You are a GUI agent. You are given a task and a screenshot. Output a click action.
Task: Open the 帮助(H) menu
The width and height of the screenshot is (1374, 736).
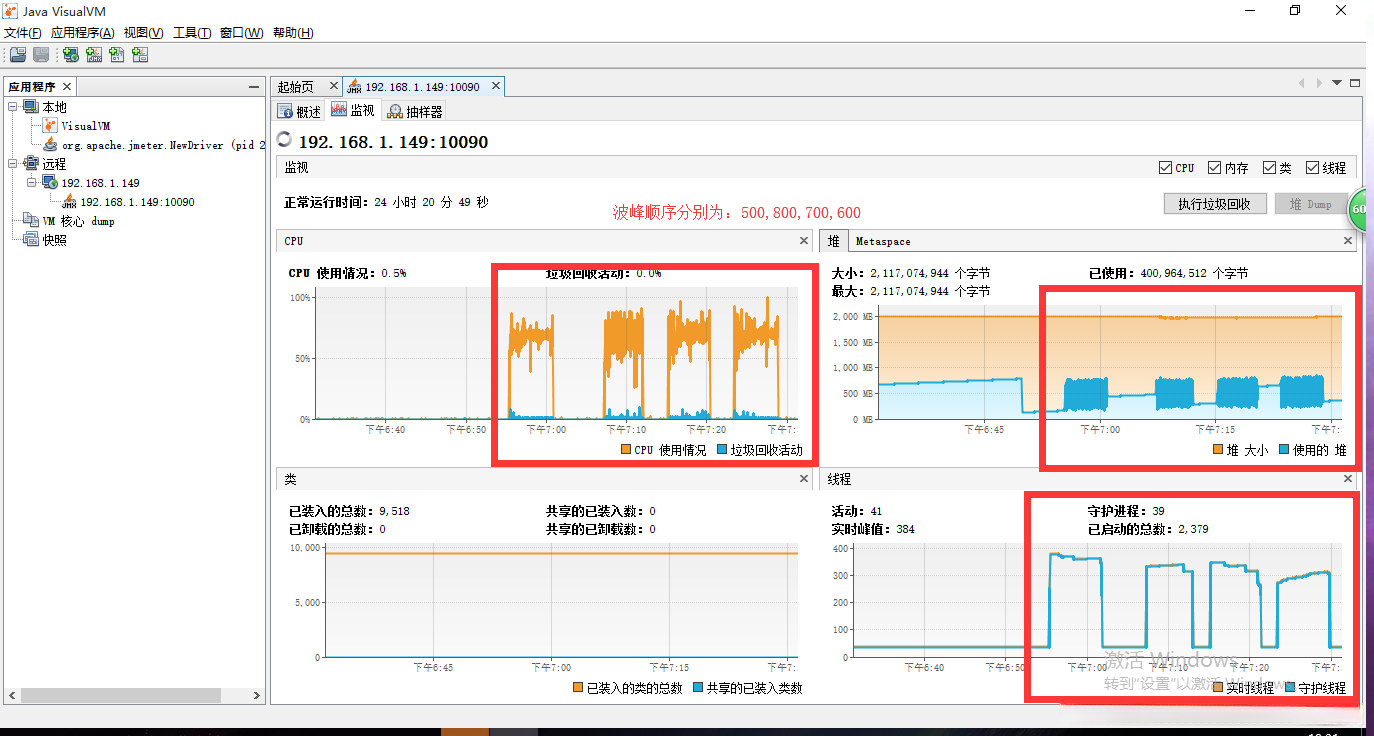(x=293, y=33)
